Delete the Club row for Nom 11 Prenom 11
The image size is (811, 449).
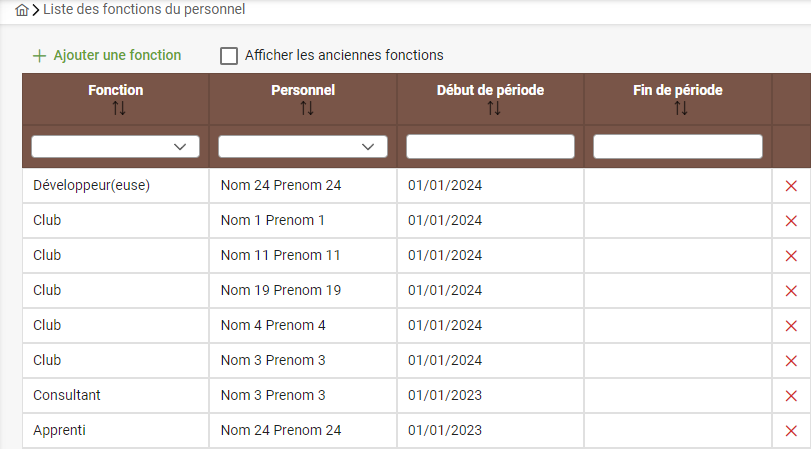click(x=791, y=256)
